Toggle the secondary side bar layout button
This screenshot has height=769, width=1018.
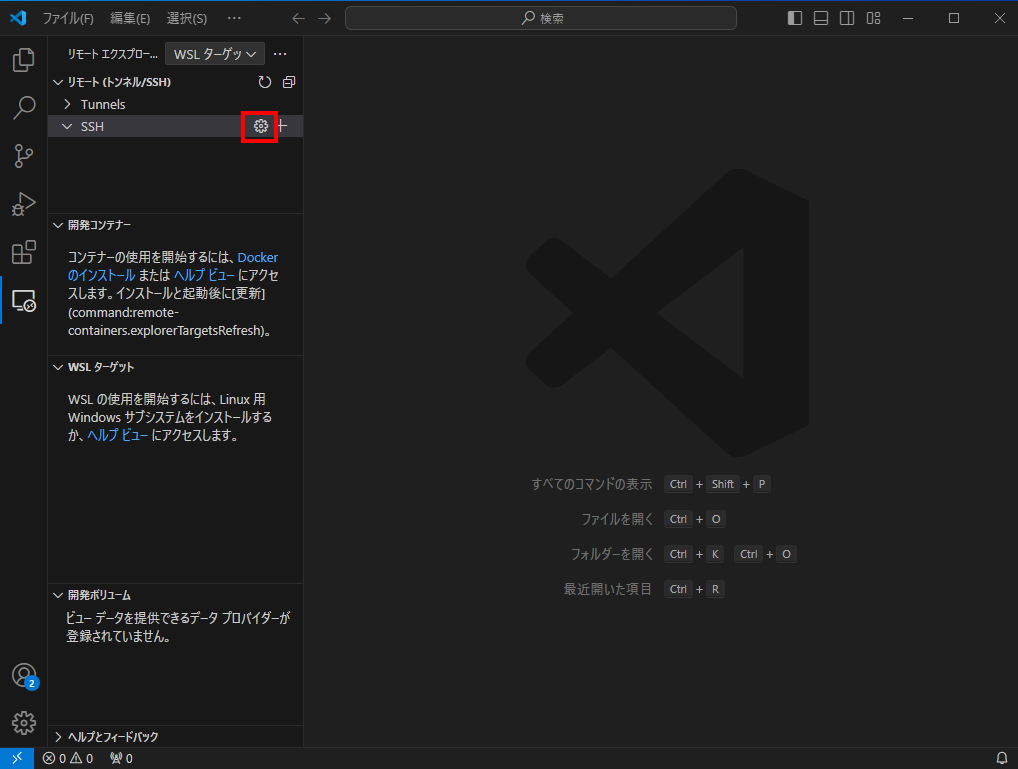[847, 18]
